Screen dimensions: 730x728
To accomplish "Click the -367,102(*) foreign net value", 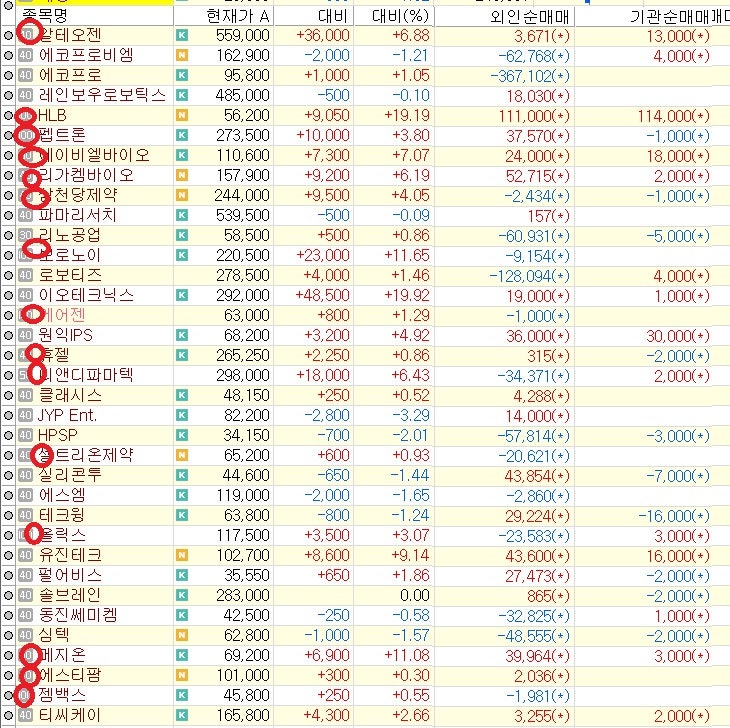I will (x=530, y=76).
